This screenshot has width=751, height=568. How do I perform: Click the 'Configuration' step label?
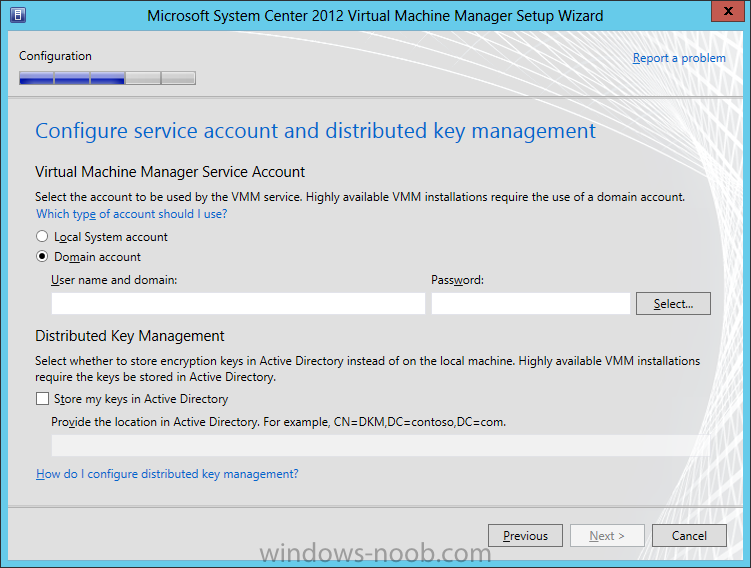55,56
